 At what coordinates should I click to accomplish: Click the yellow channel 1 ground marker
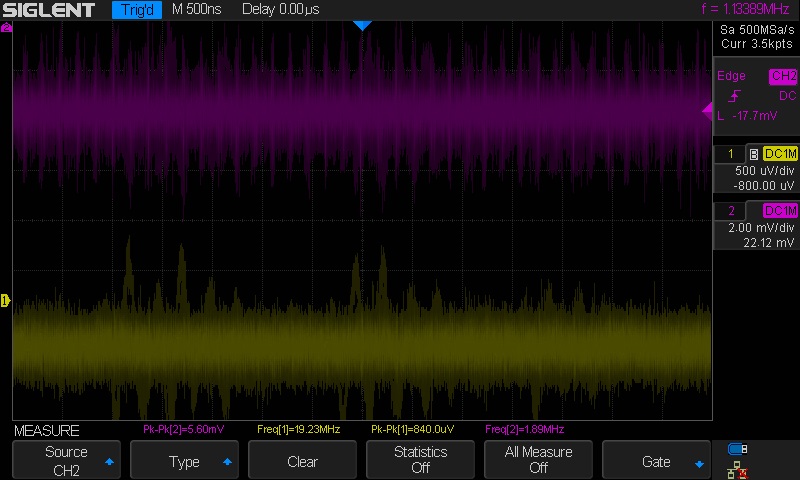[x=6, y=300]
